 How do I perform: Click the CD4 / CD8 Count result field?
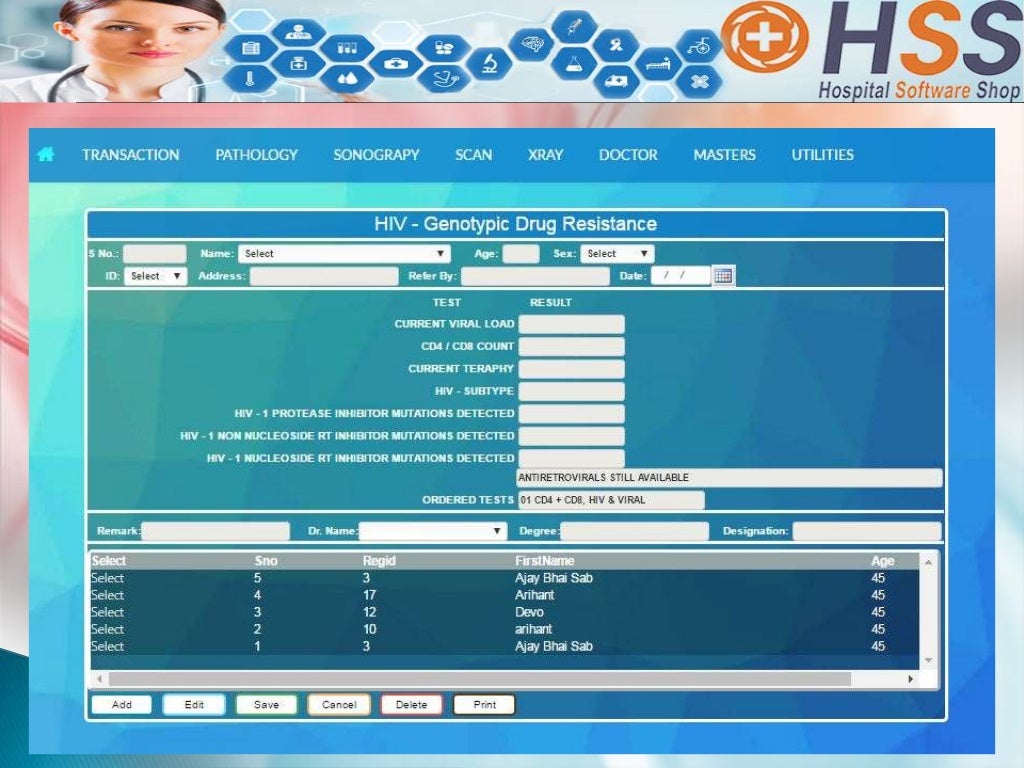tap(571, 346)
